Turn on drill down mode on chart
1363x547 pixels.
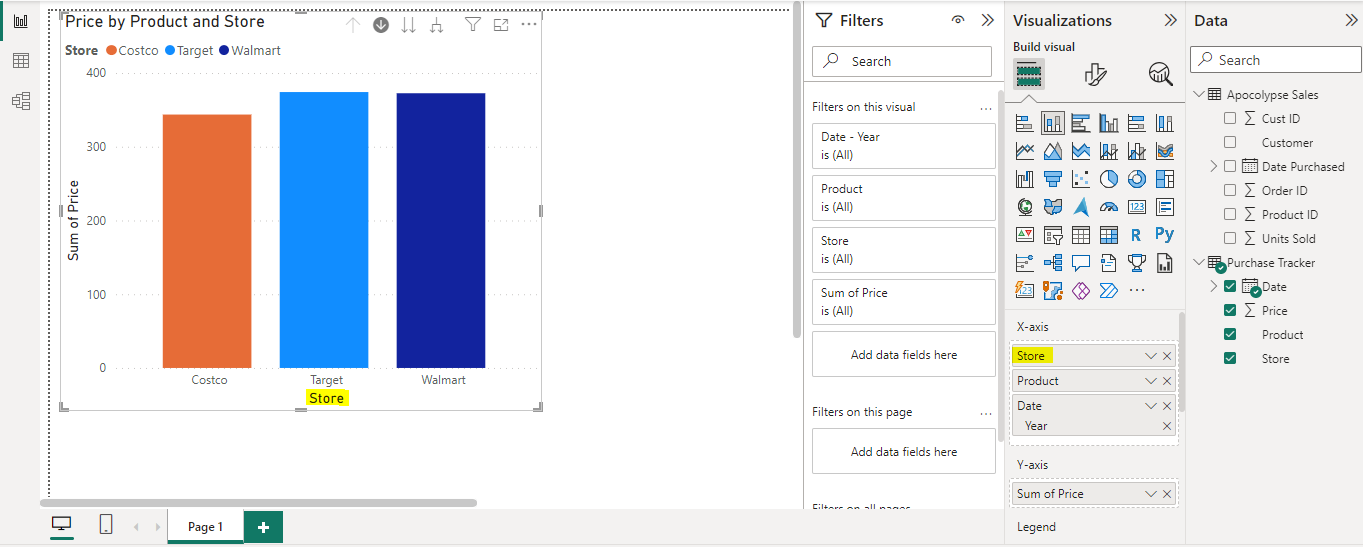(381, 25)
